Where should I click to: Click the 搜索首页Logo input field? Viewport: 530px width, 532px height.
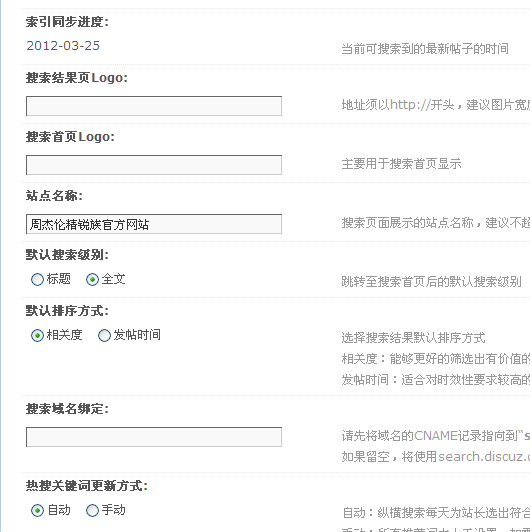click(154, 165)
